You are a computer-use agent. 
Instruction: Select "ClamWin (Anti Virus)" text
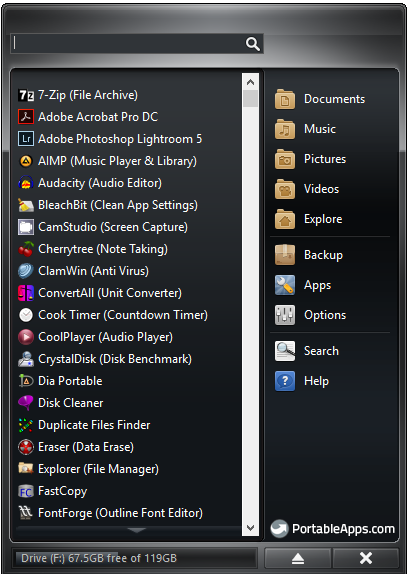[93, 271]
